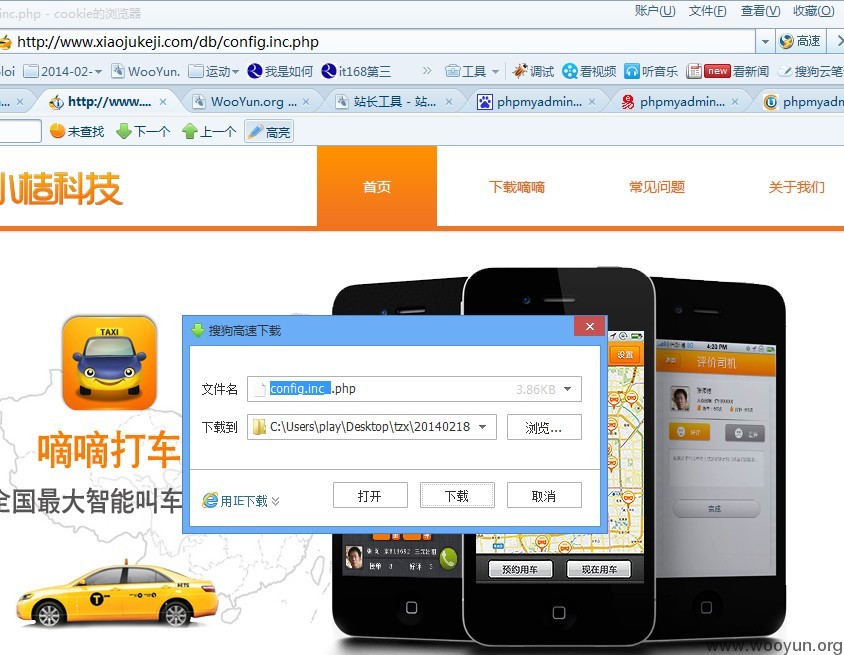Open the 查看 menu
The height and width of the screenshot is (655, 844).
point(760,11)
